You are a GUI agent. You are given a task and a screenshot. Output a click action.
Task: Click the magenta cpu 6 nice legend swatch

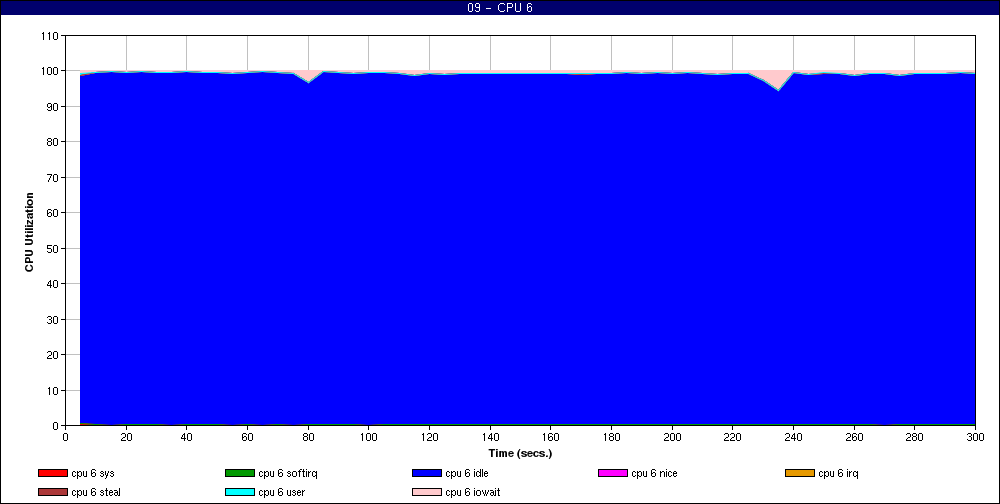point(613,473)
